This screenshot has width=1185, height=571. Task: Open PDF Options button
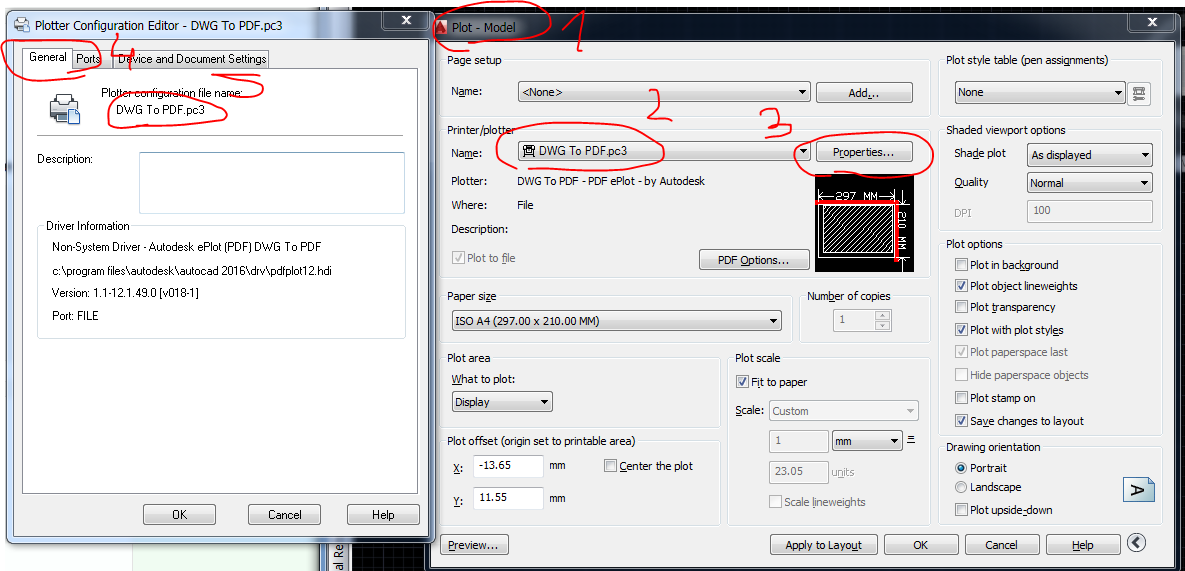point(753,260)
